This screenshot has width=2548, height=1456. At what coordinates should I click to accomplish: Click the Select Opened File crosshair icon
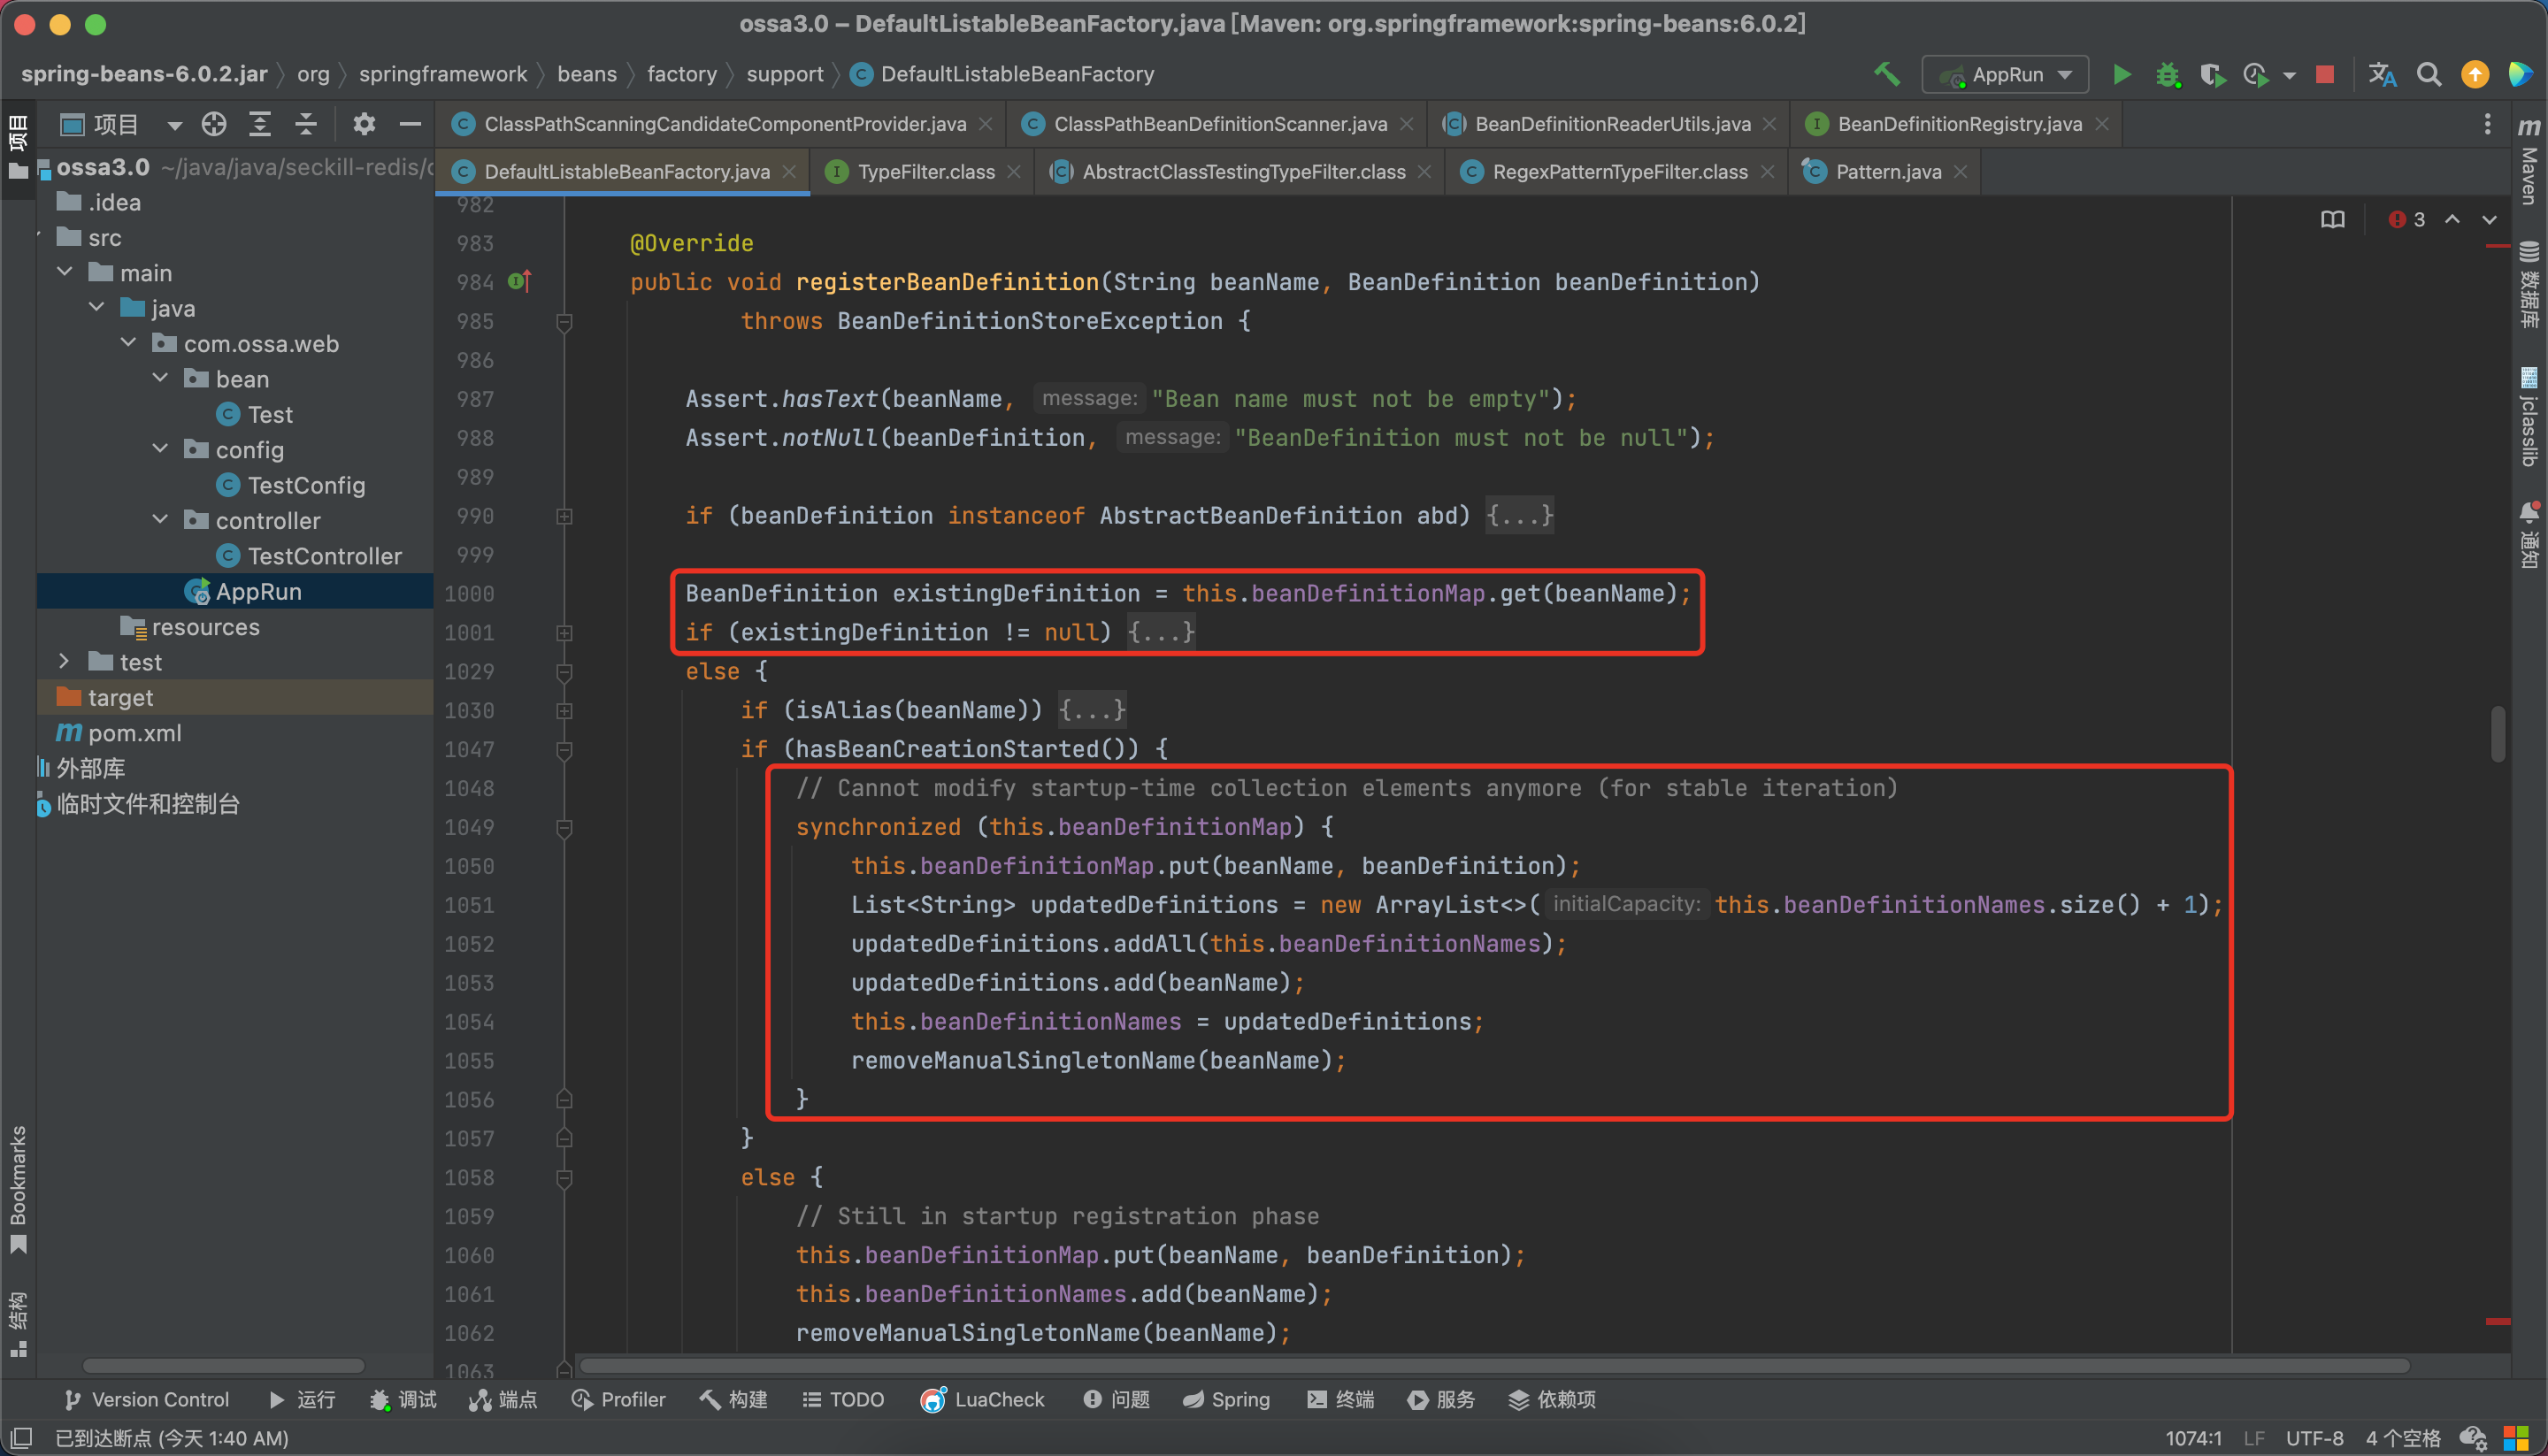click(214, 124)
